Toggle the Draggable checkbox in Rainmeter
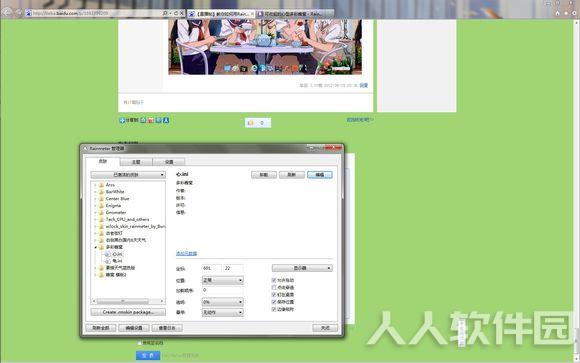 pos(274,280)
